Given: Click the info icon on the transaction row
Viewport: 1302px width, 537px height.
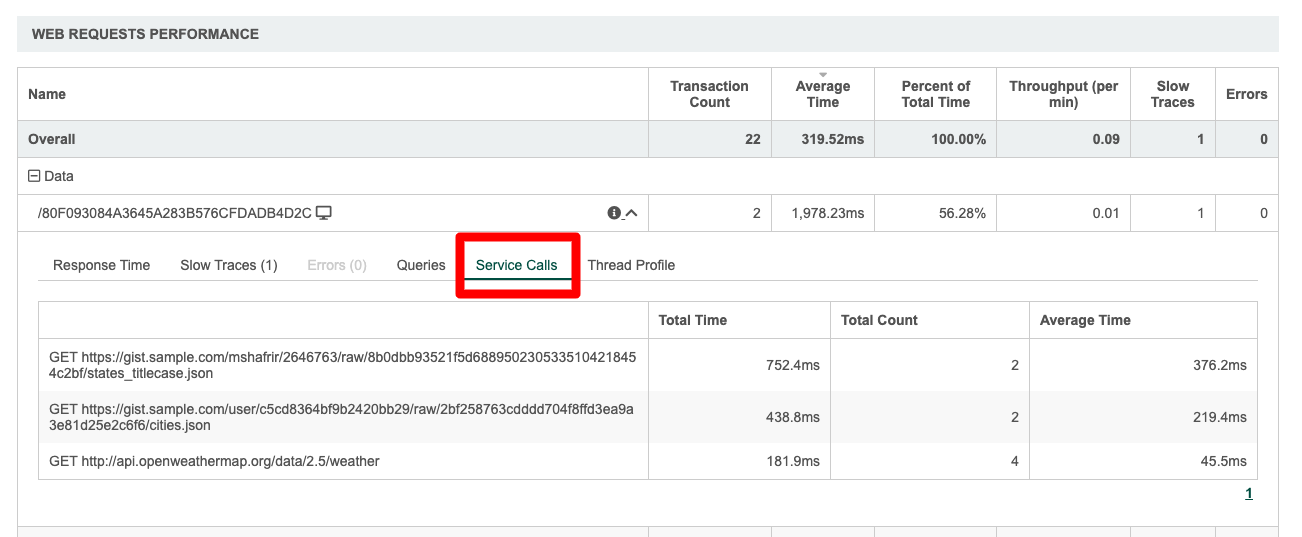Looking at the screenshot, I should 614,213.
